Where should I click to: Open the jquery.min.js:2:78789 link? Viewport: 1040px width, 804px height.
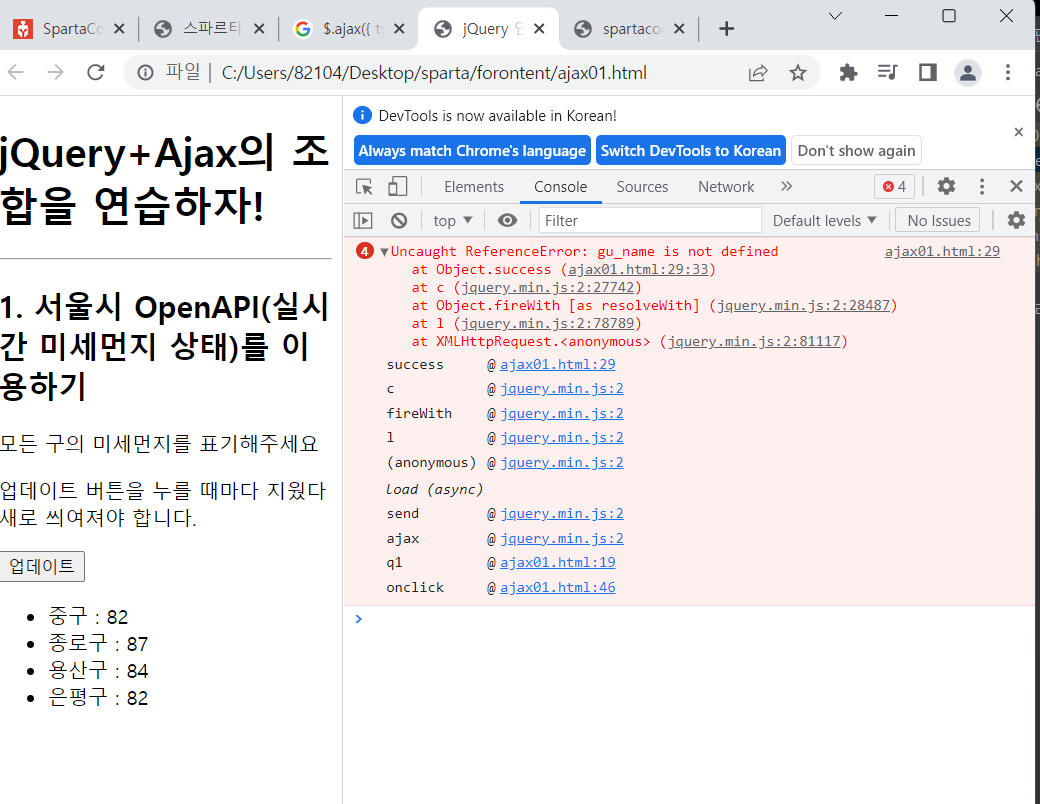[x=548, y=323]
